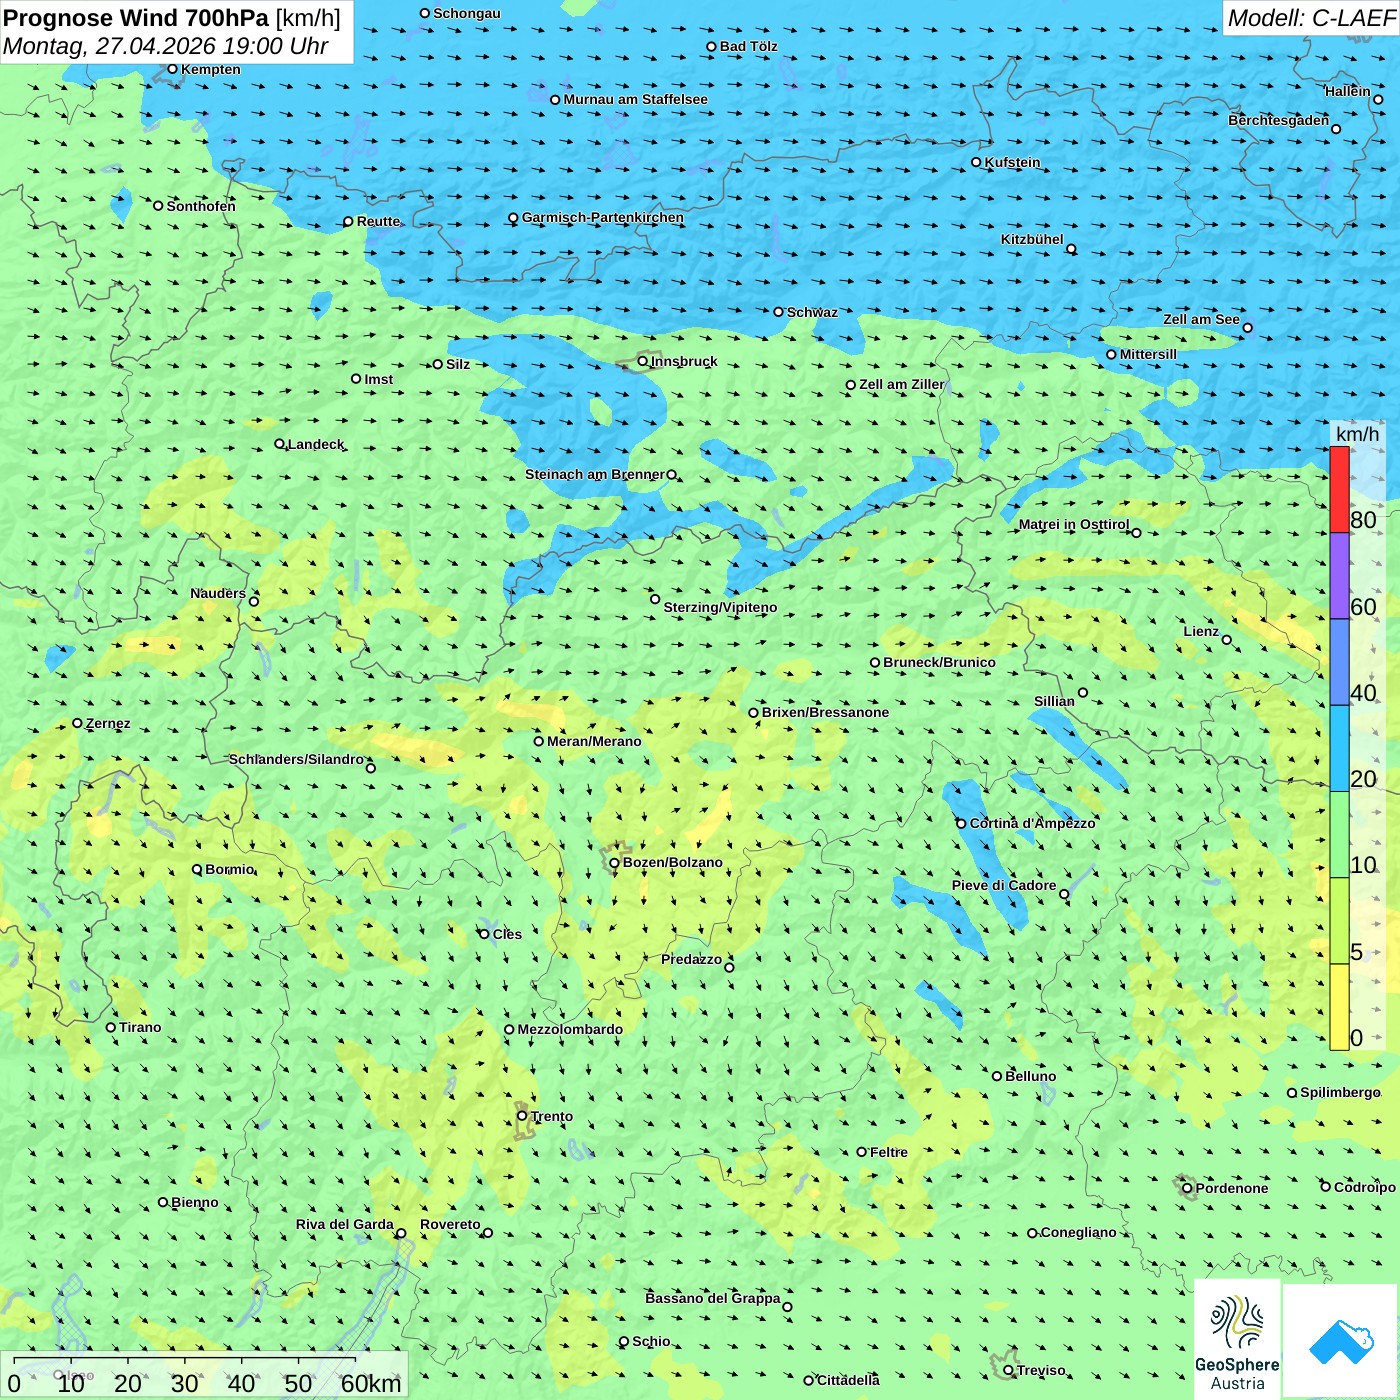
Task: Click the red 80+ km/h legend color
Action: click(1339, 490)
